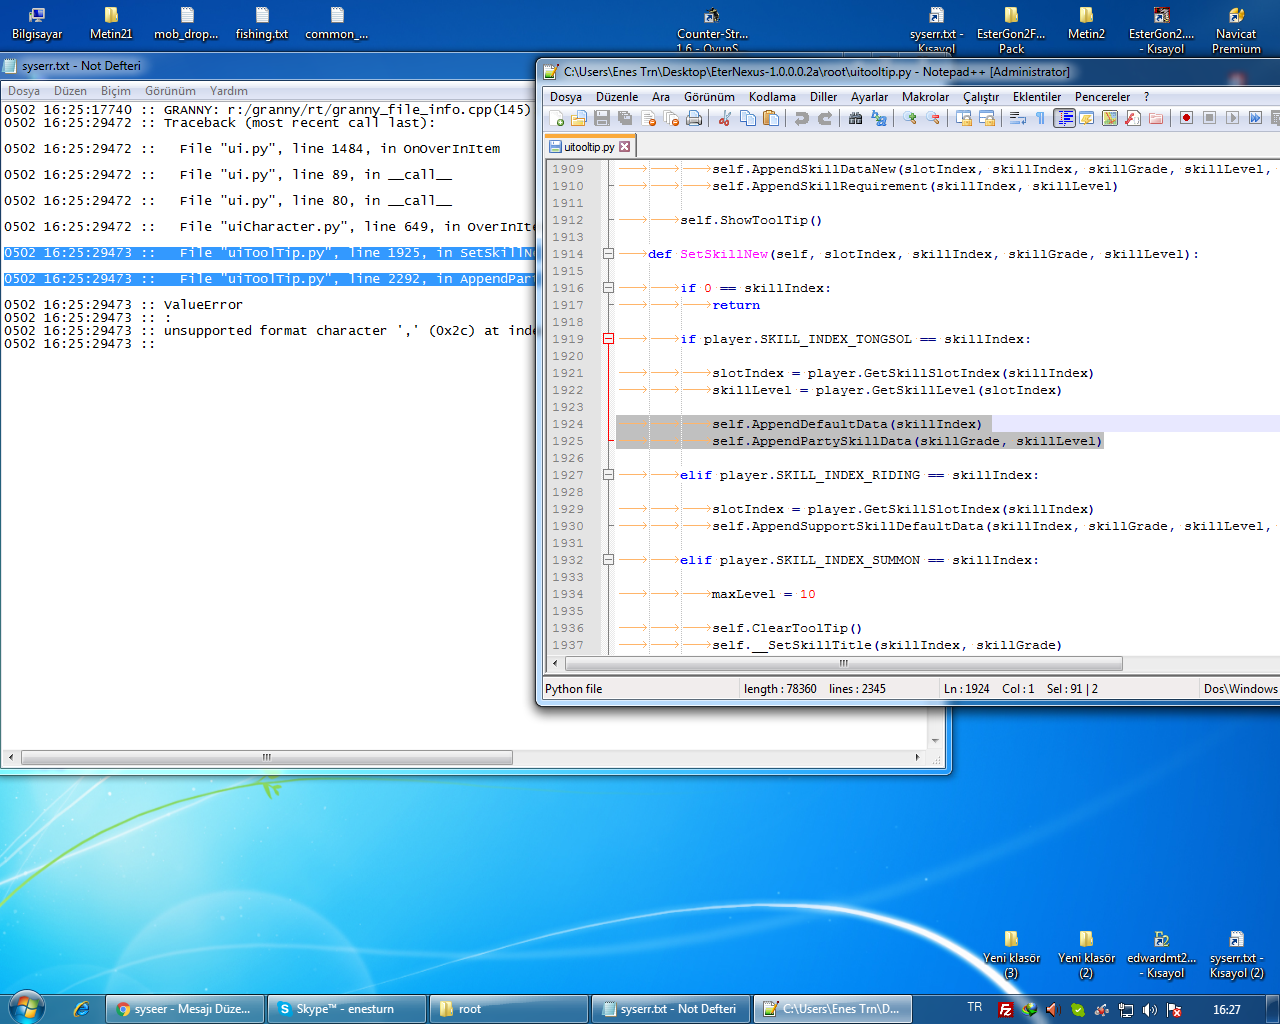This screenshot has height=1024, width=1280.
Task: Switch to the Skype taskbar button
Action: 347,1009
